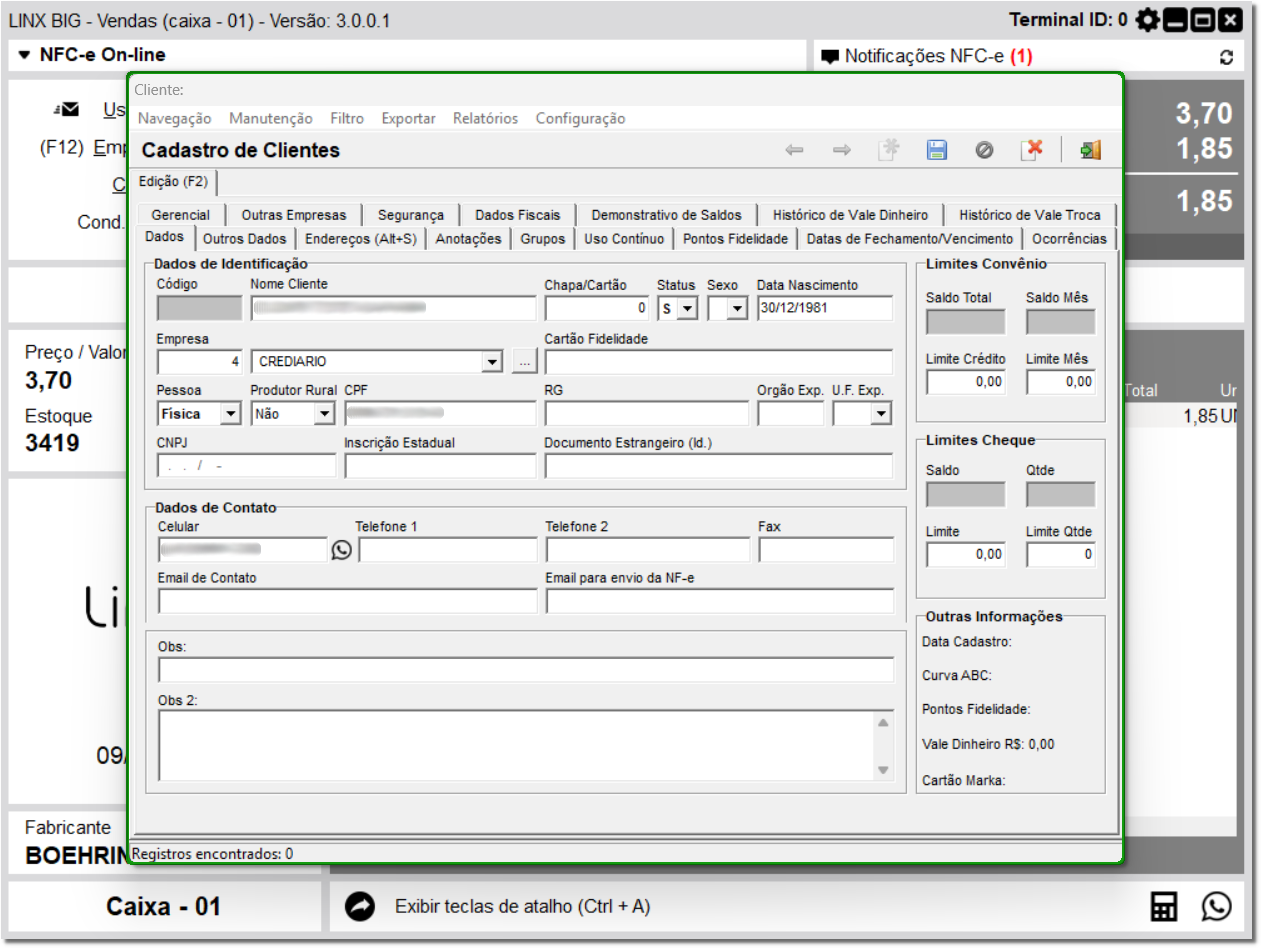Viewport: 1261px width, 948px height.
Task: Click the CNPJ input field
Action: 246,466
